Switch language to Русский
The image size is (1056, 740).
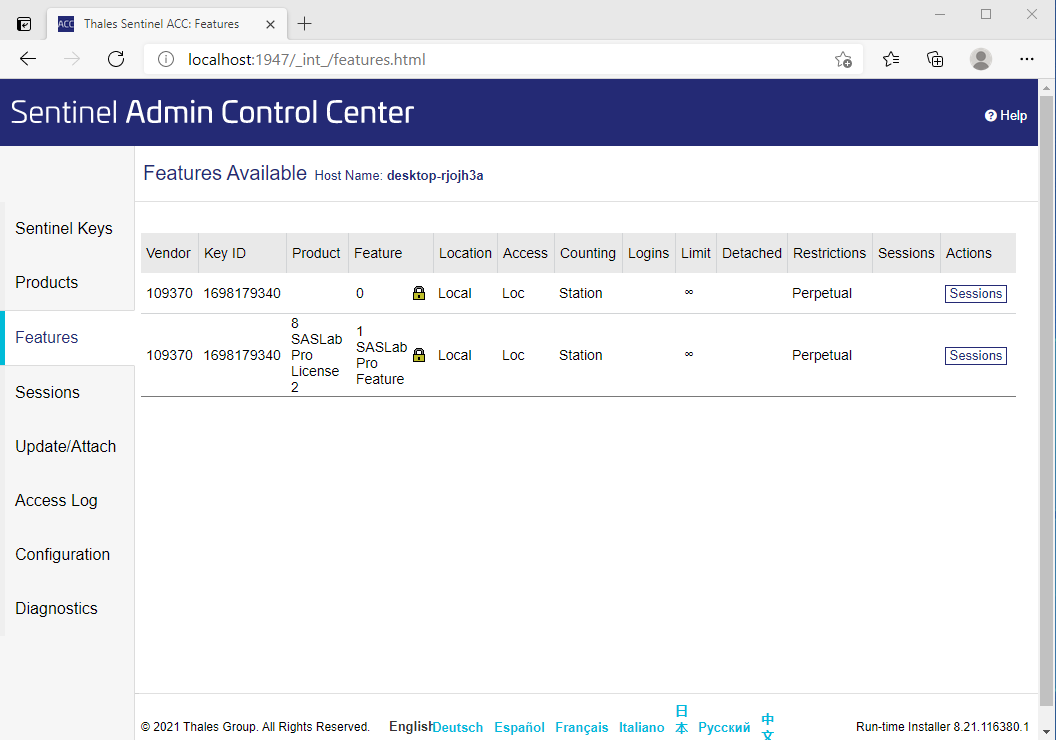coord(724,727)
